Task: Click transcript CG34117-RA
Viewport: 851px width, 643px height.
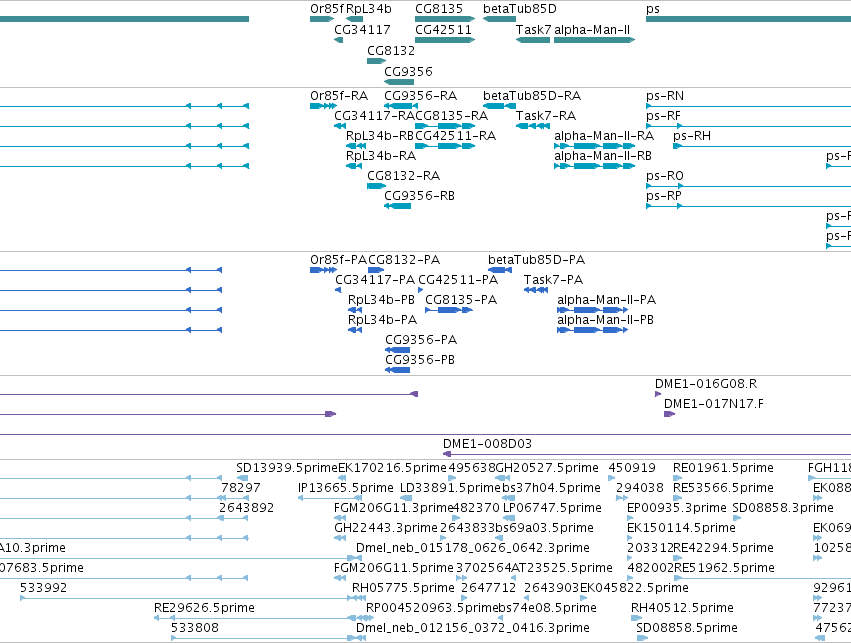Action: click(x=374, y=116)
